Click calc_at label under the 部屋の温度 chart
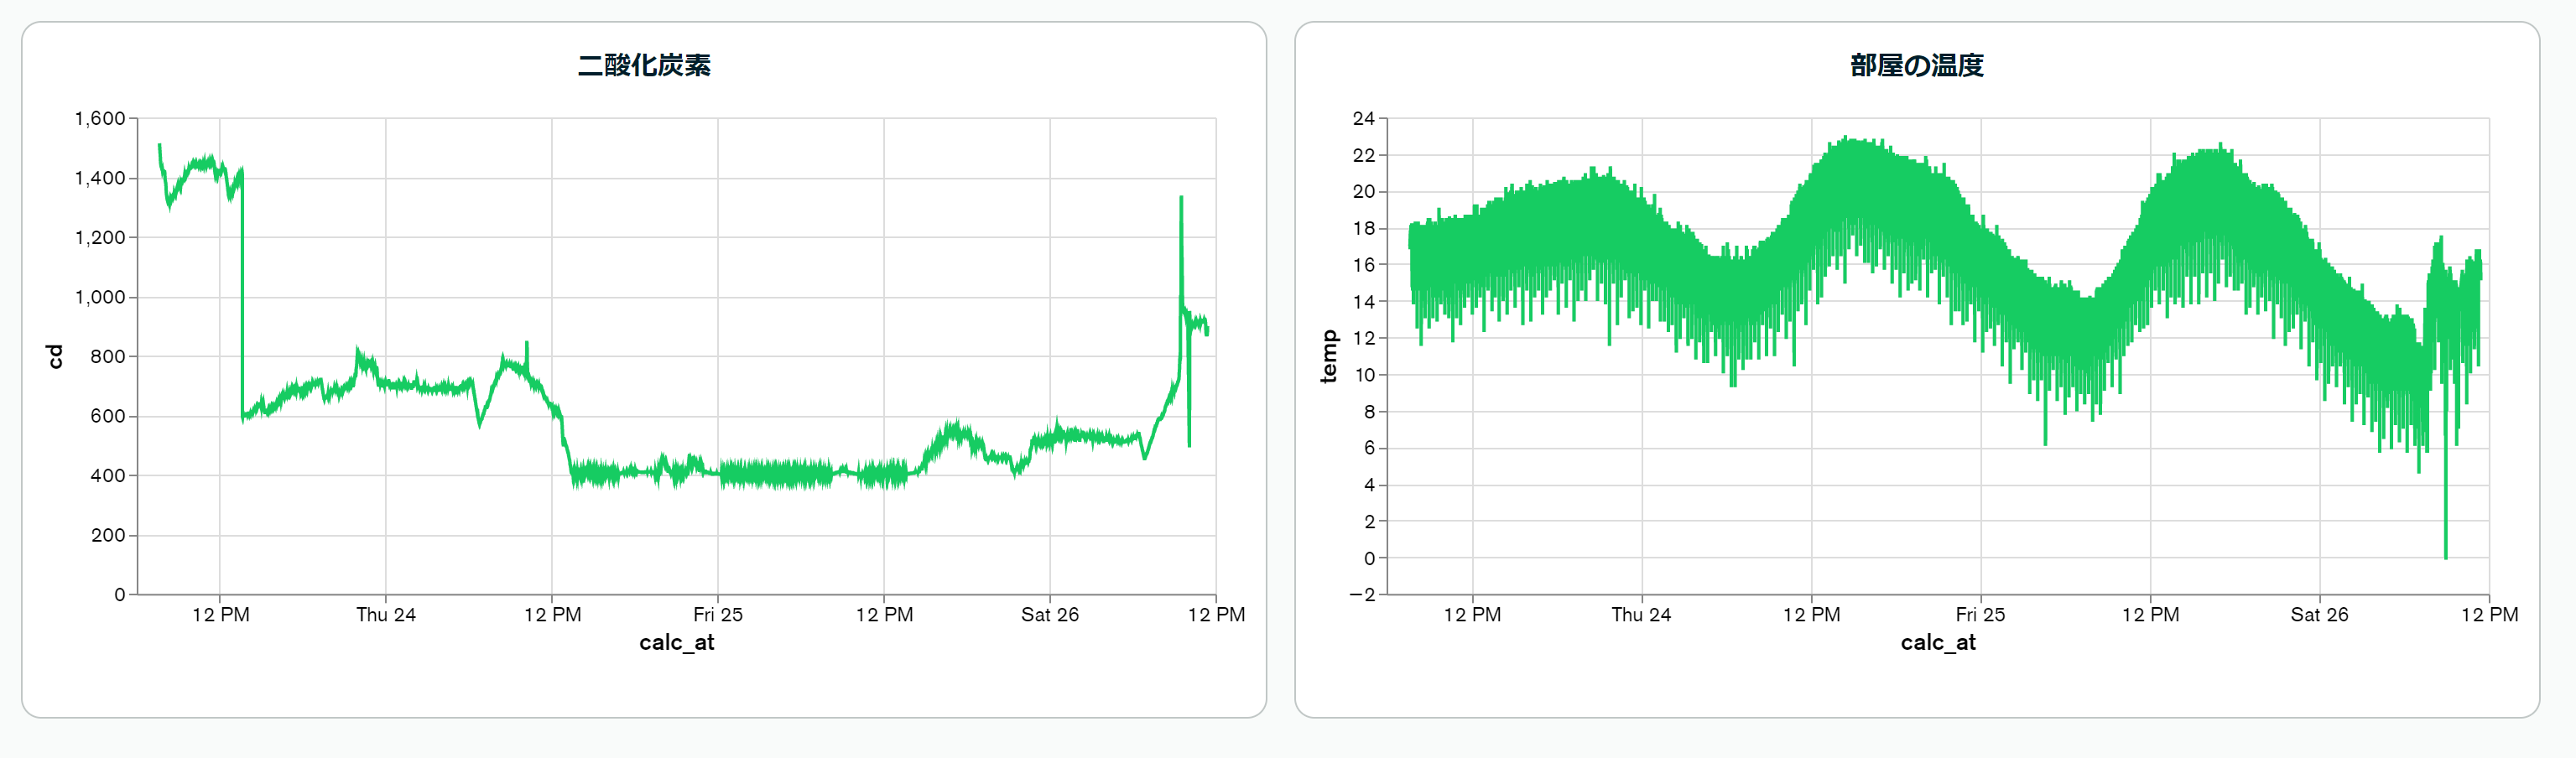Image resolution: width=2576 pixels, height=758 pixels. pyautogui.click(x=1937, y=642)
